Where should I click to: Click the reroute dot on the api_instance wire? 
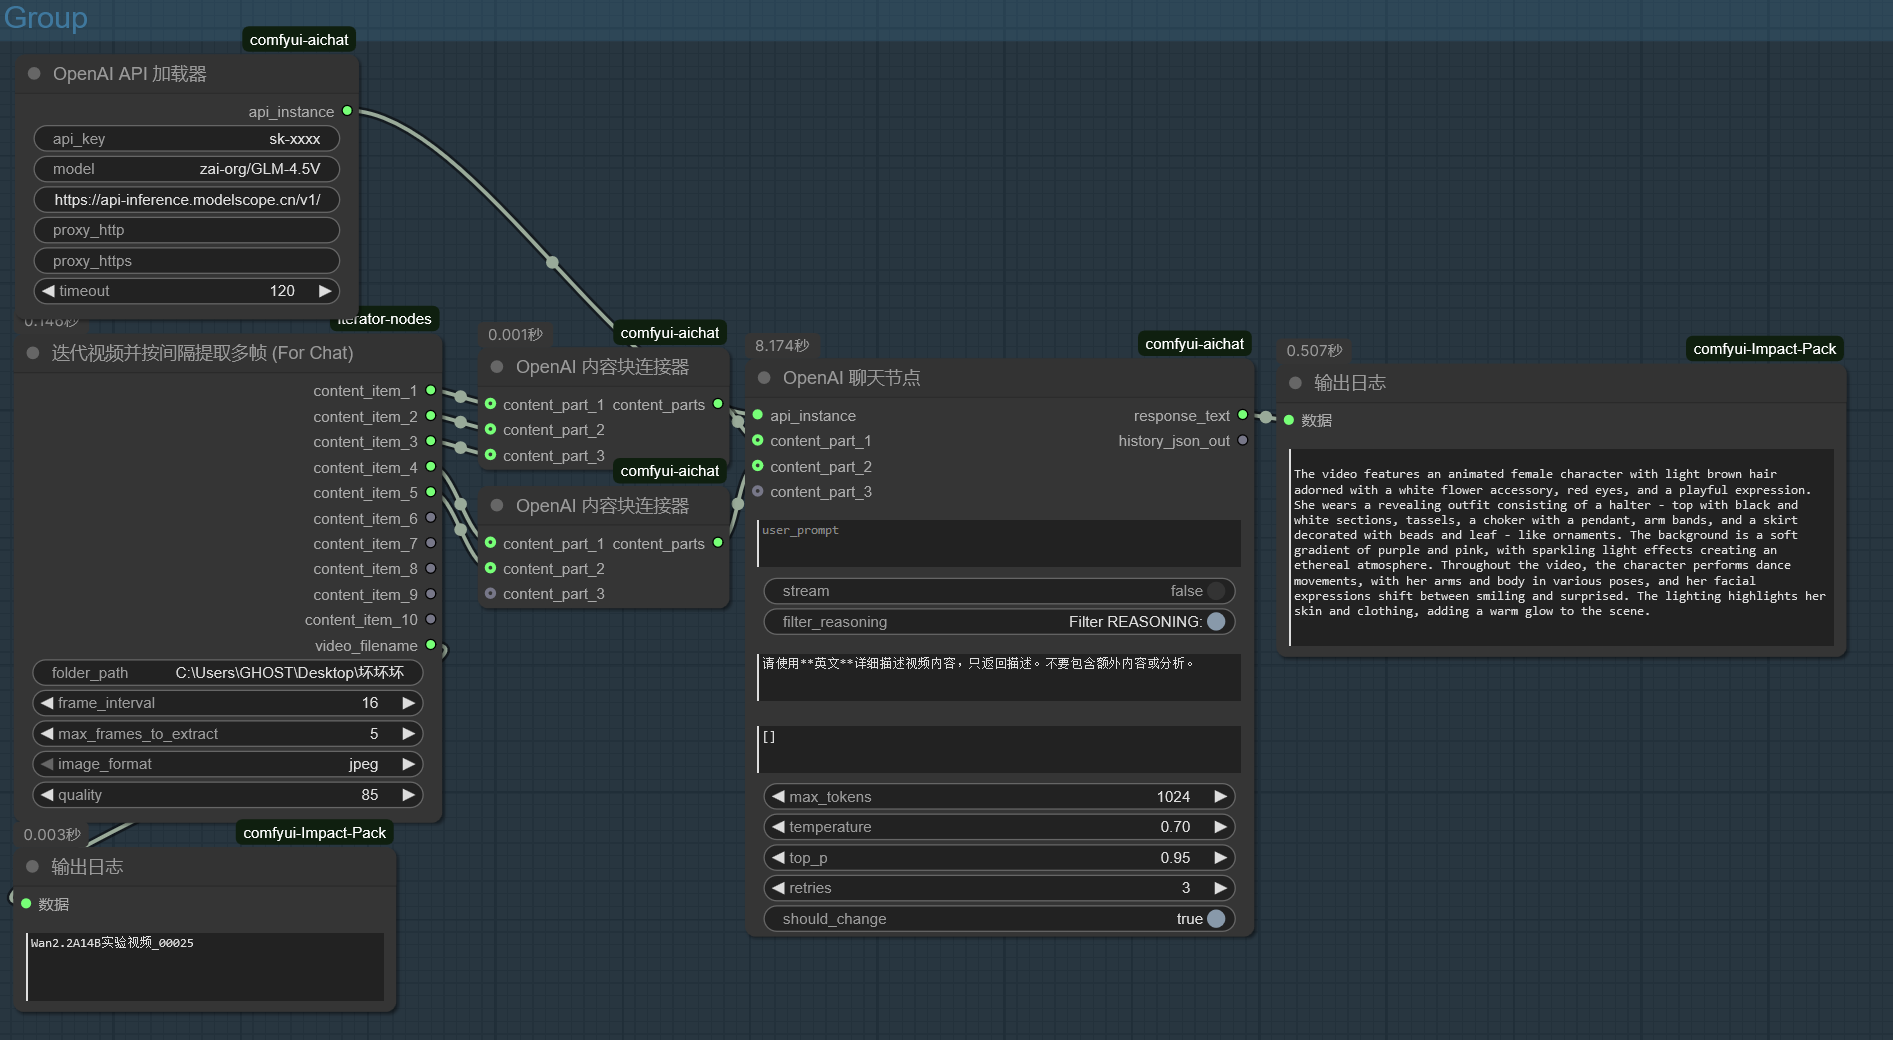(552, 263)
